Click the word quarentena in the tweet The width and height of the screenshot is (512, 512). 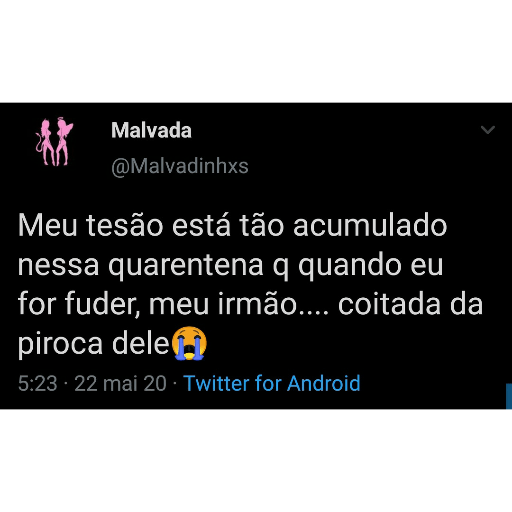point(186,266)
